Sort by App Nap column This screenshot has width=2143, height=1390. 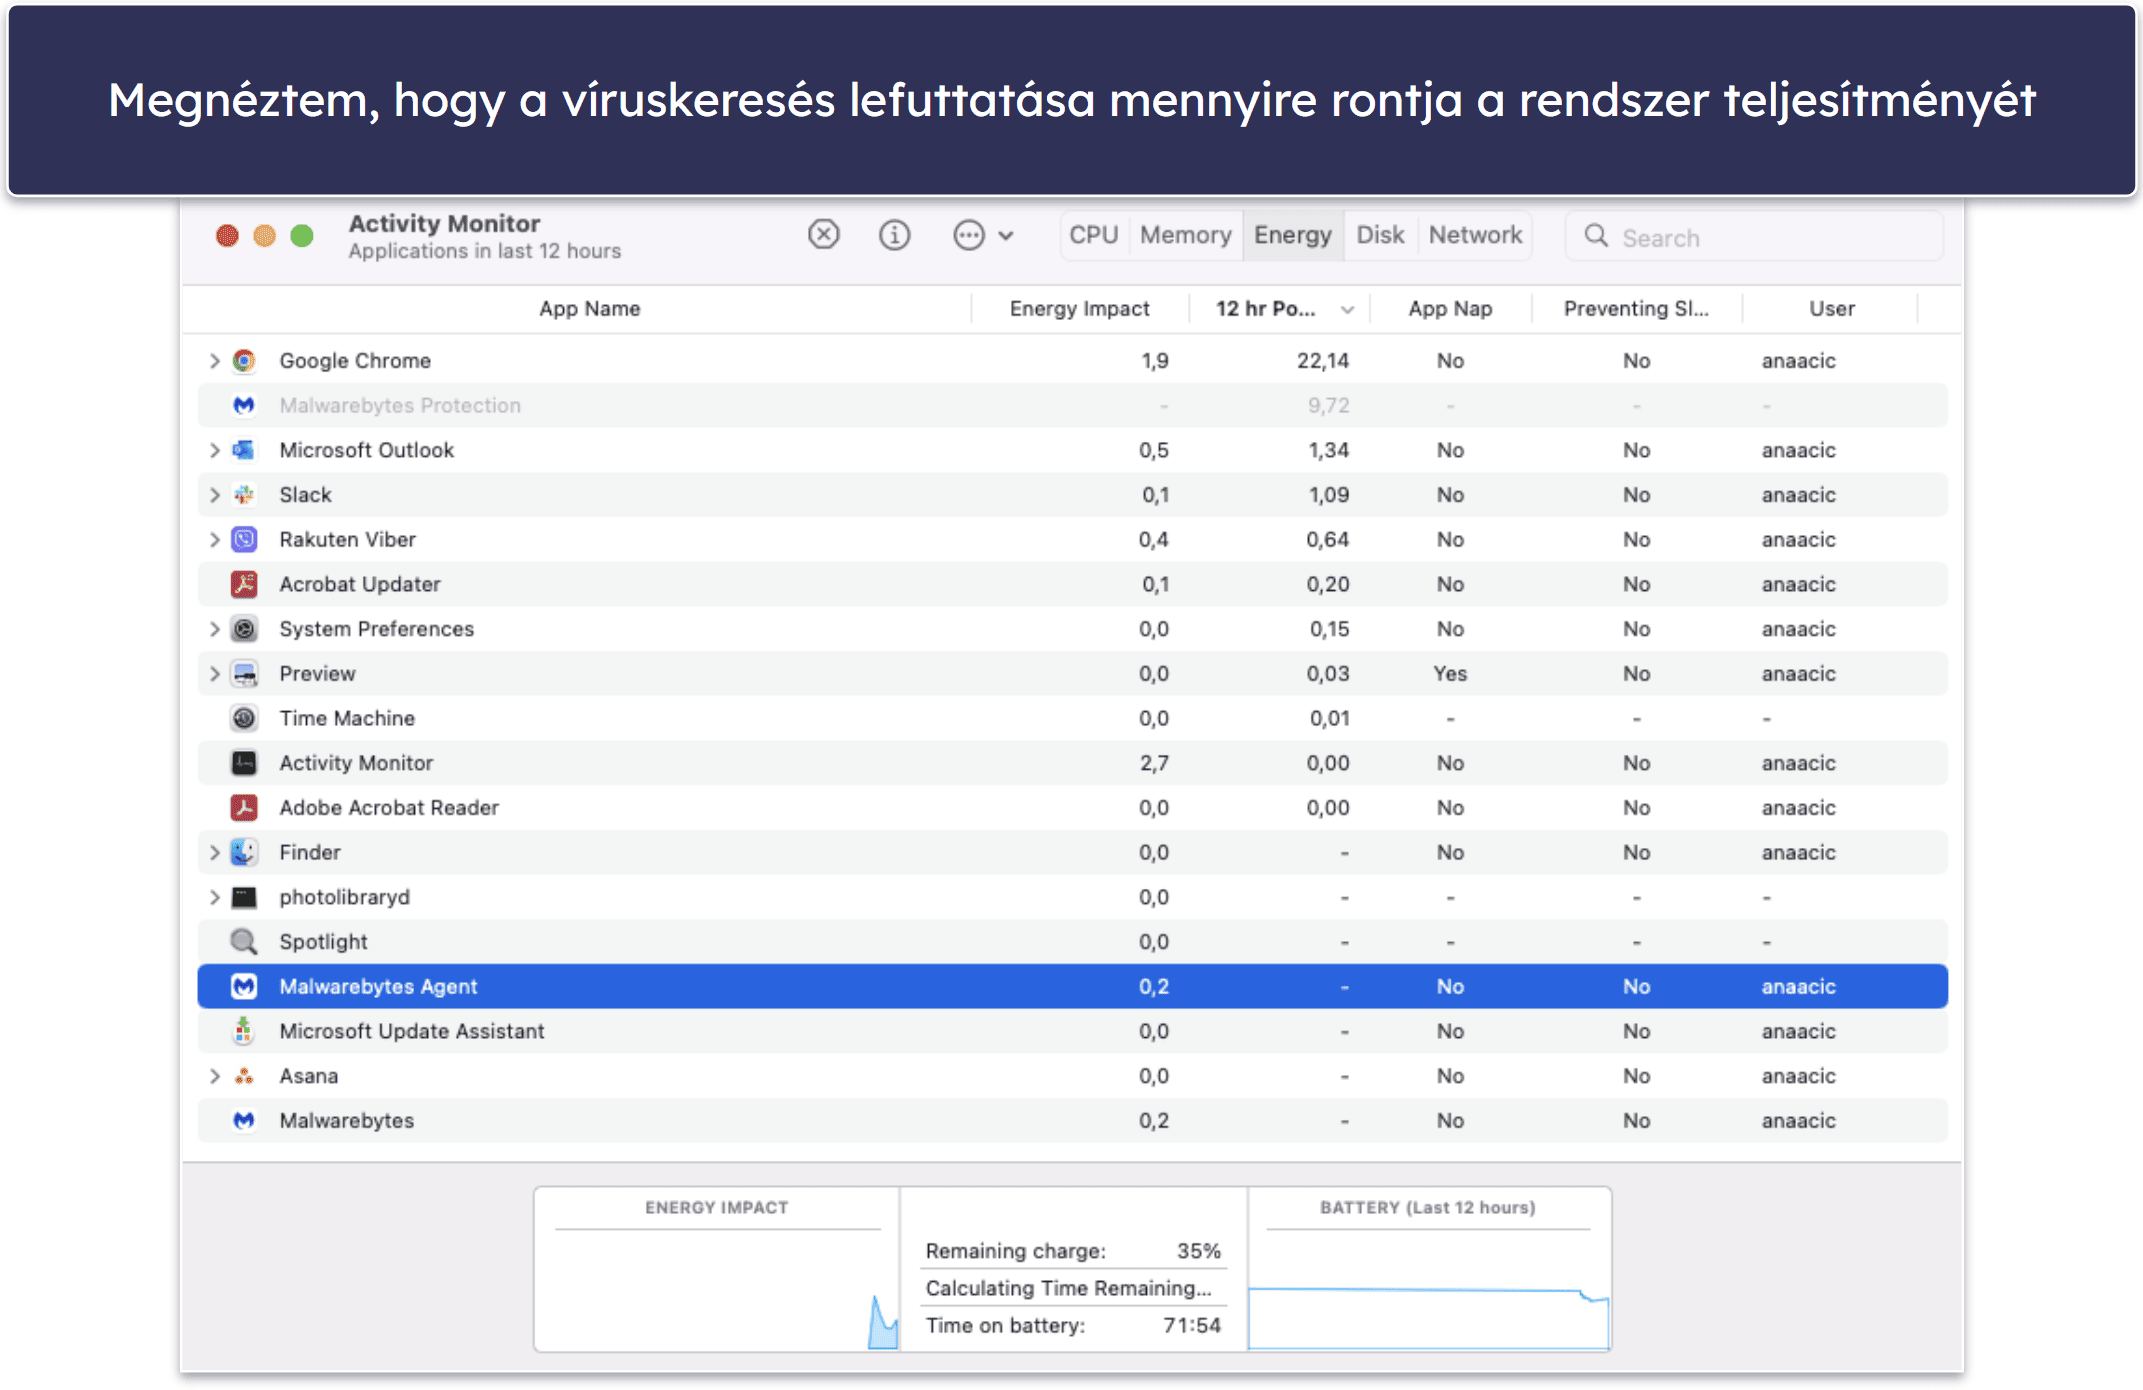[1450, 309]
